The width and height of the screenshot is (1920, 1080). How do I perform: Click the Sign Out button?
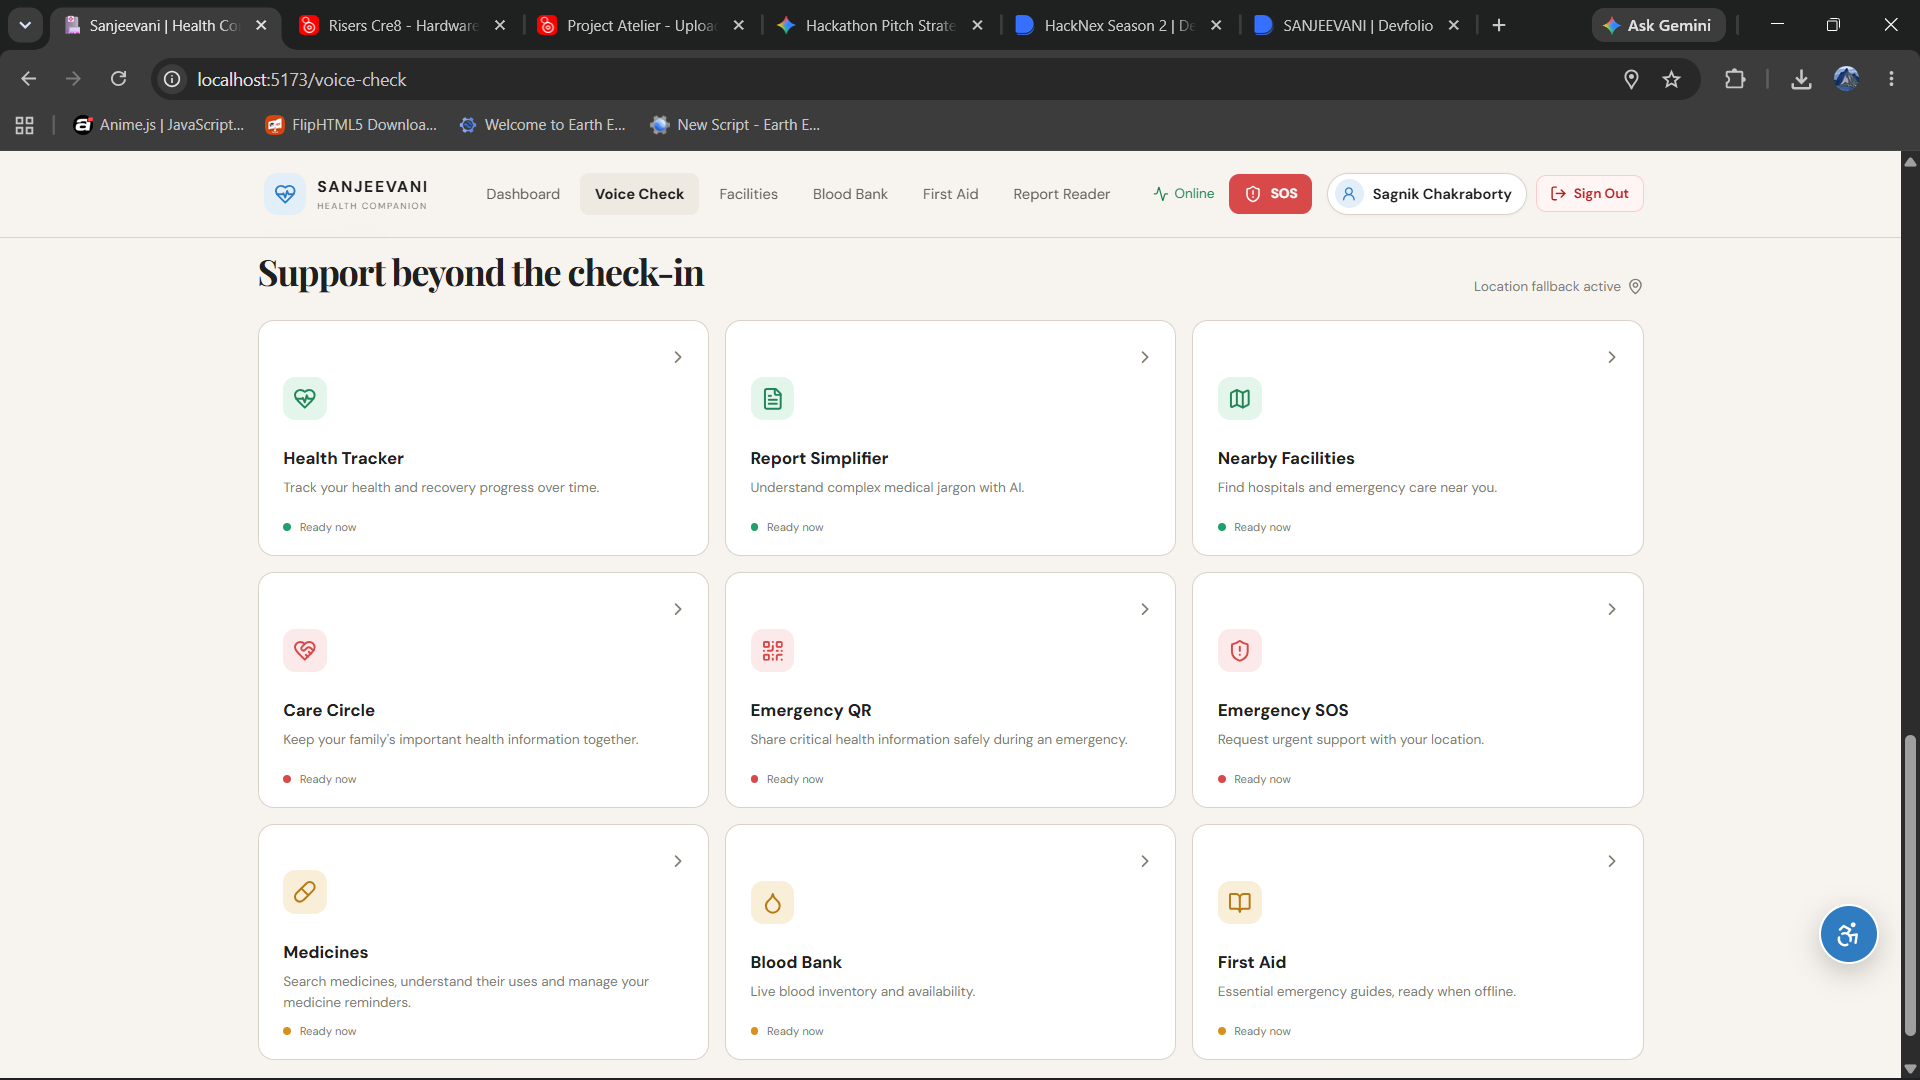tap(1589, 194)
